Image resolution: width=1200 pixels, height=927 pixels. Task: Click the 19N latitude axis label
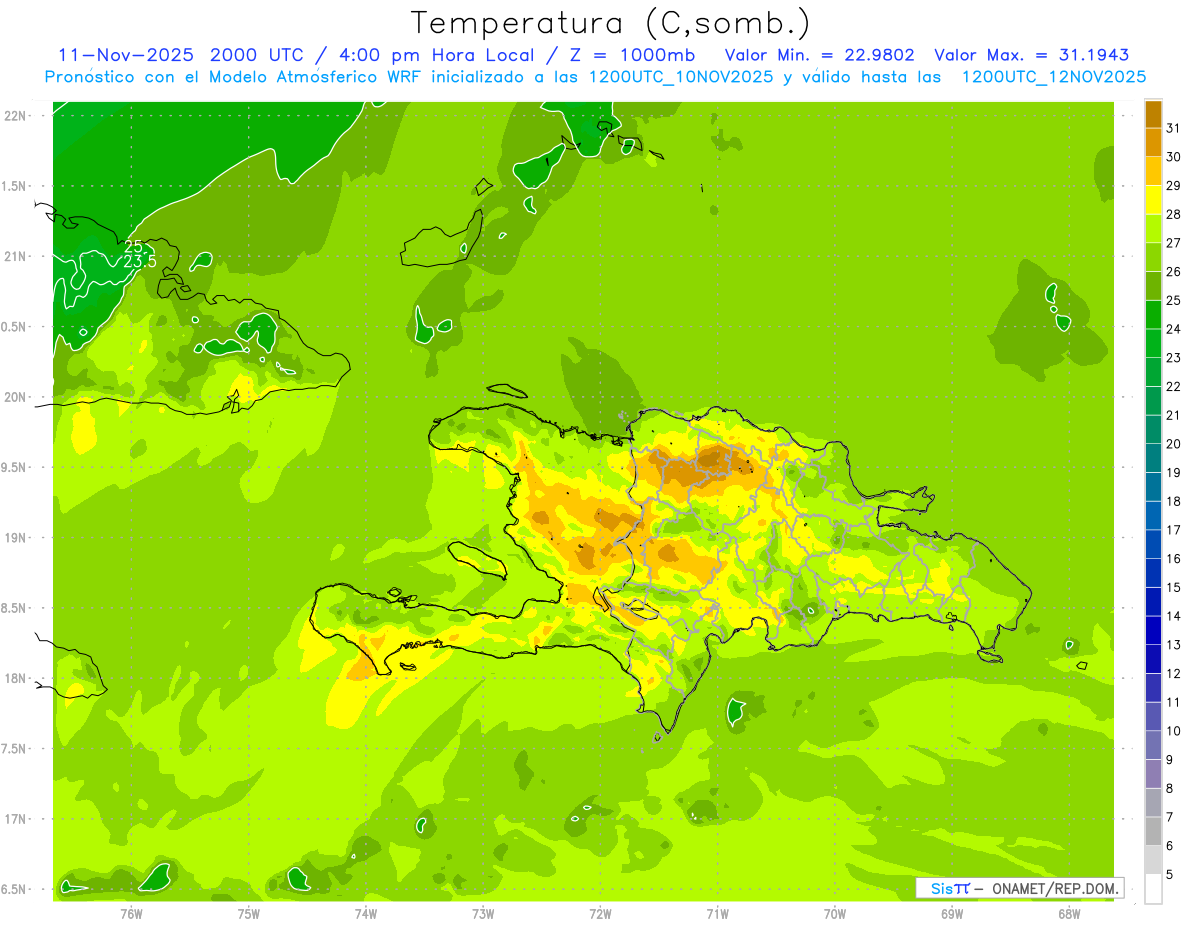coord(15,538)
